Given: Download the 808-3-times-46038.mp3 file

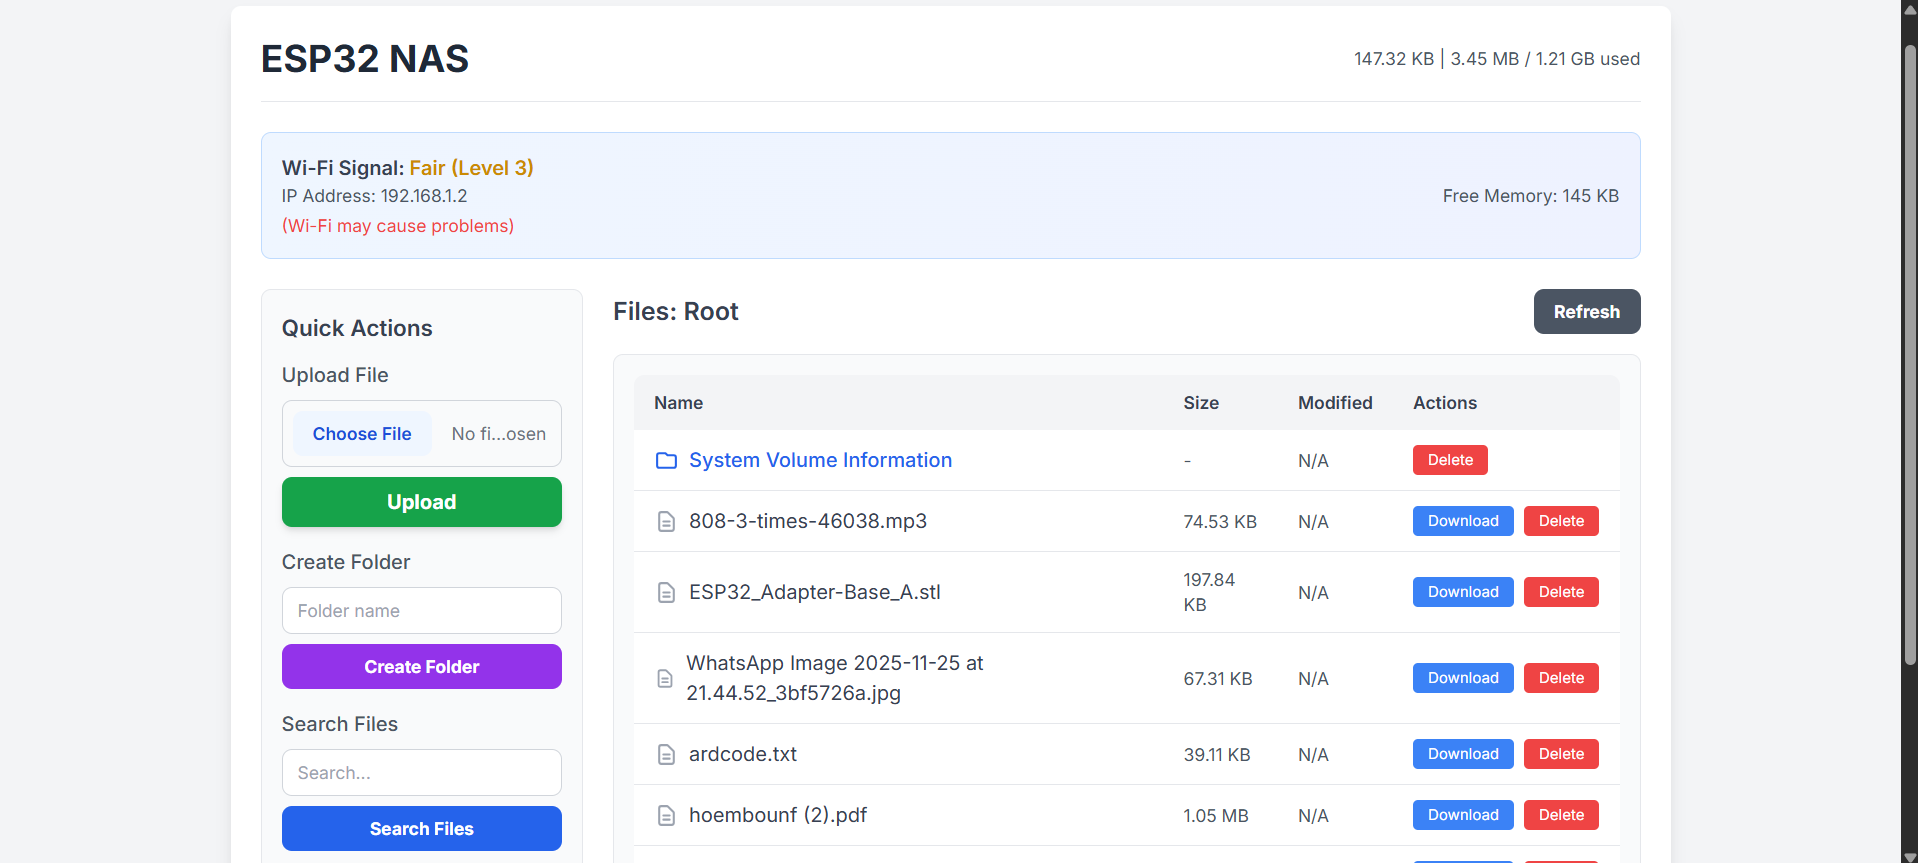Looking at the screenshot, I should click(x=1462, y=521).
